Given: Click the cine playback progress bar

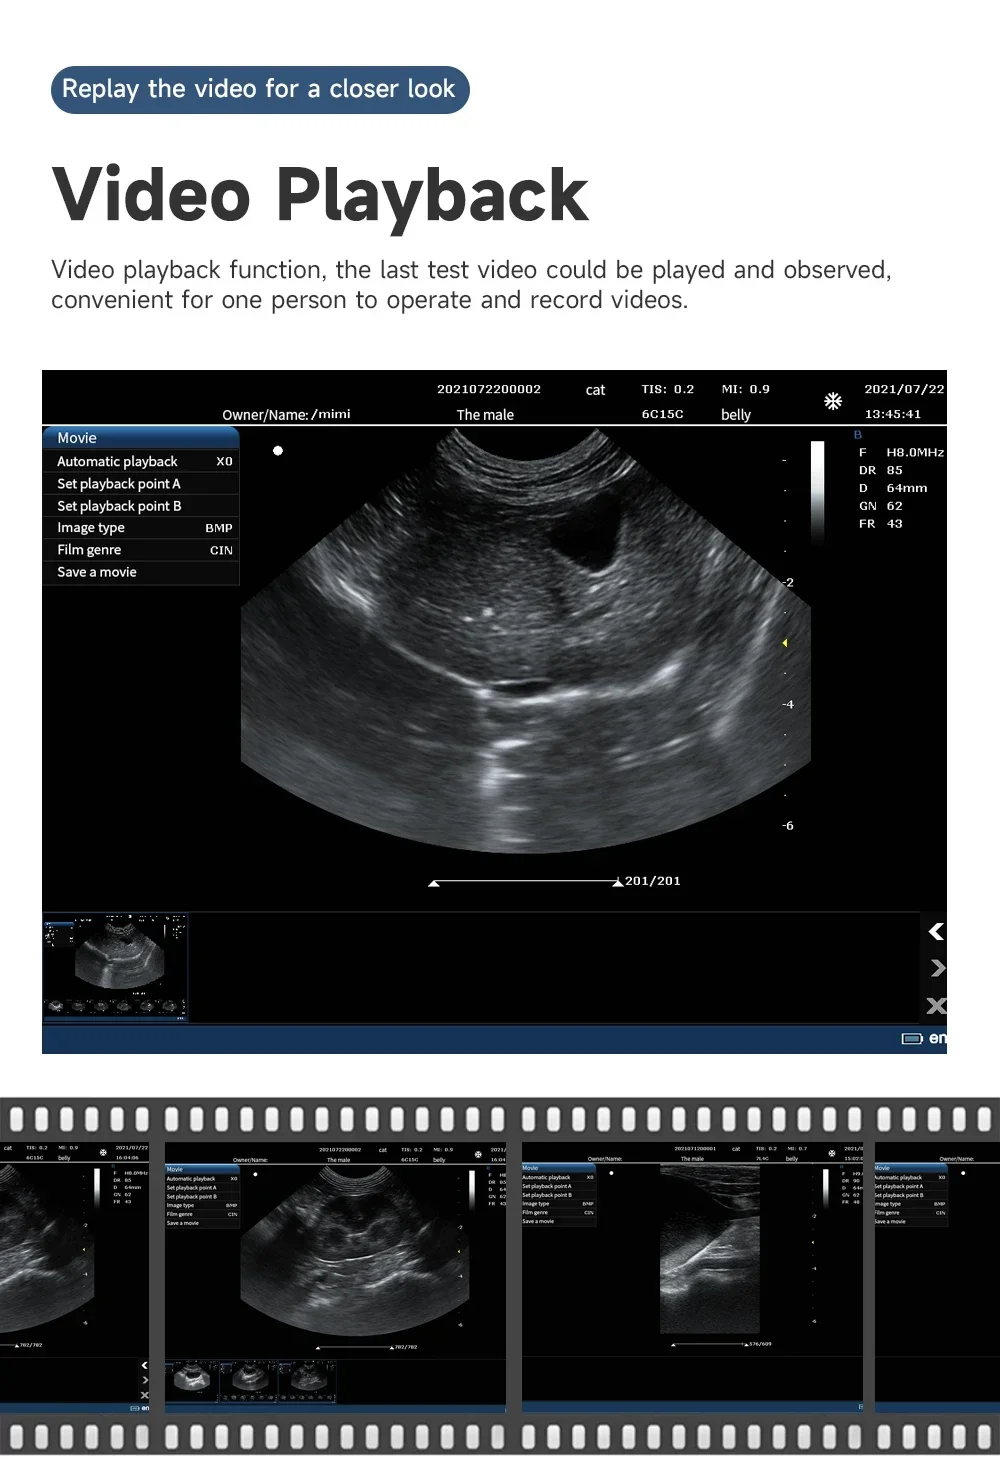Looking at the screenshot, I should point(526,882).
